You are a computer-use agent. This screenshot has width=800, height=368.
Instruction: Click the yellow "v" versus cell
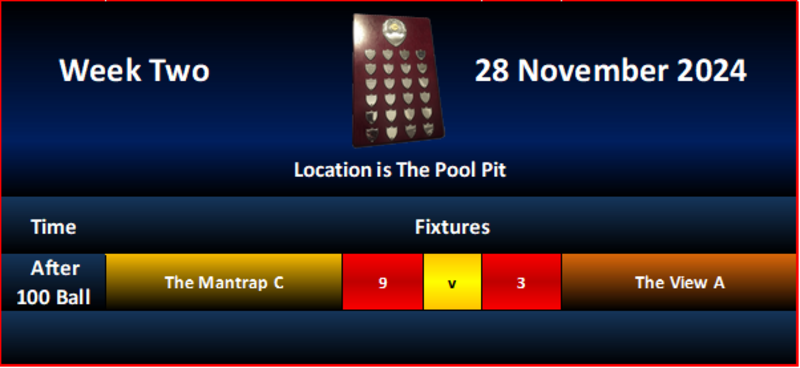(452, 282)
